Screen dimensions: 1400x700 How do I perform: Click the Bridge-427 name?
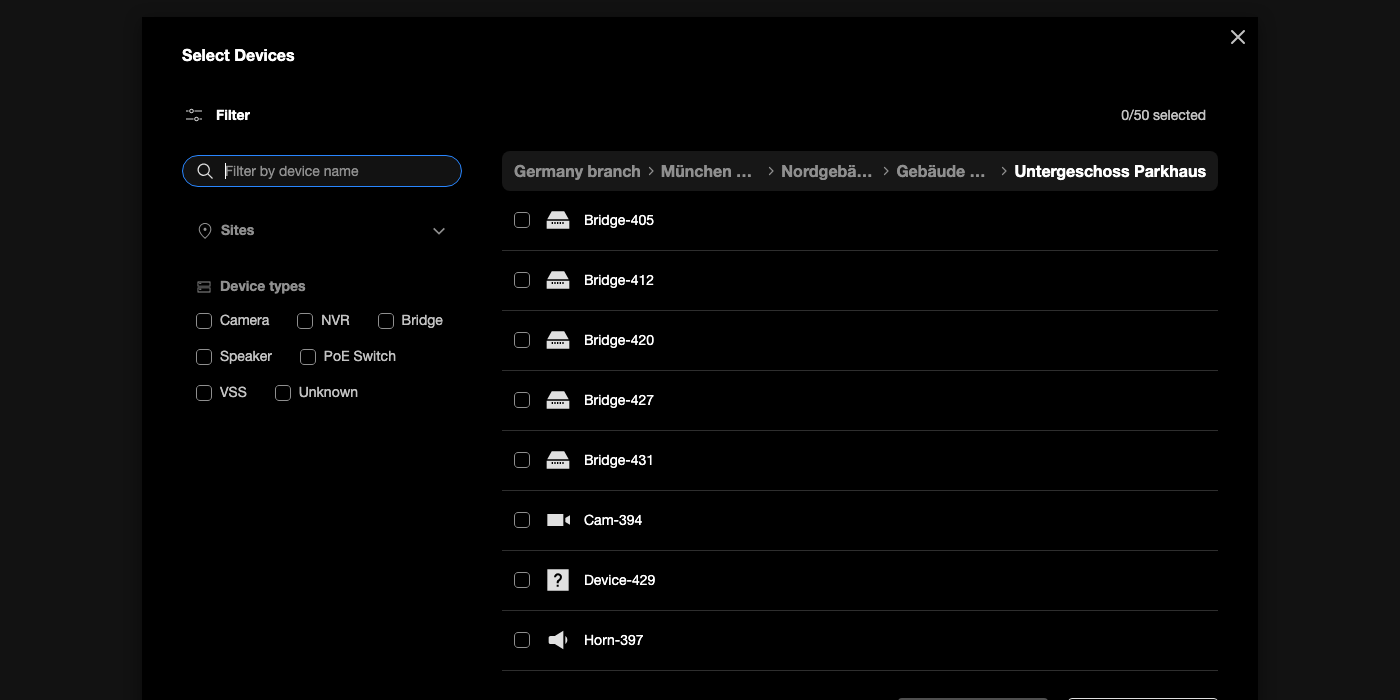tap(619, 400)
